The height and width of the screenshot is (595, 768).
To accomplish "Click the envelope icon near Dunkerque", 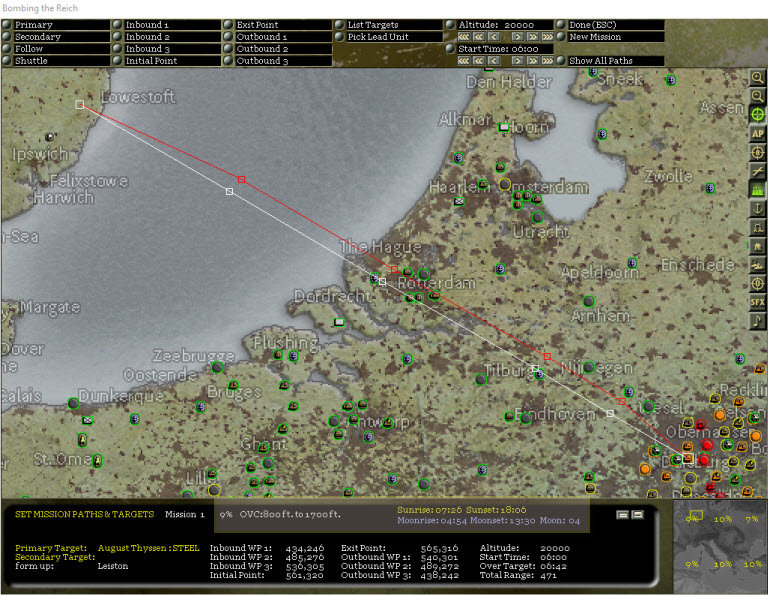I will 87,420.
